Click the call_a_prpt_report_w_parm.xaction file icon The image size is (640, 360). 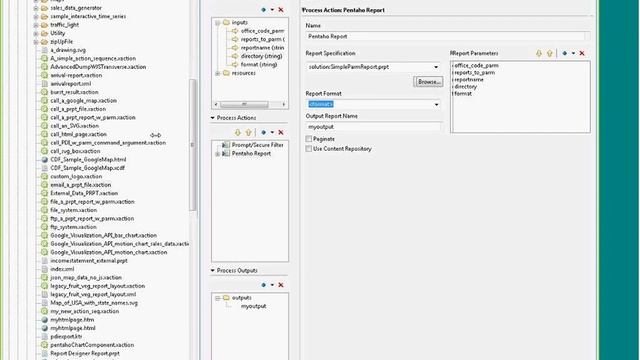click(44, 118)
